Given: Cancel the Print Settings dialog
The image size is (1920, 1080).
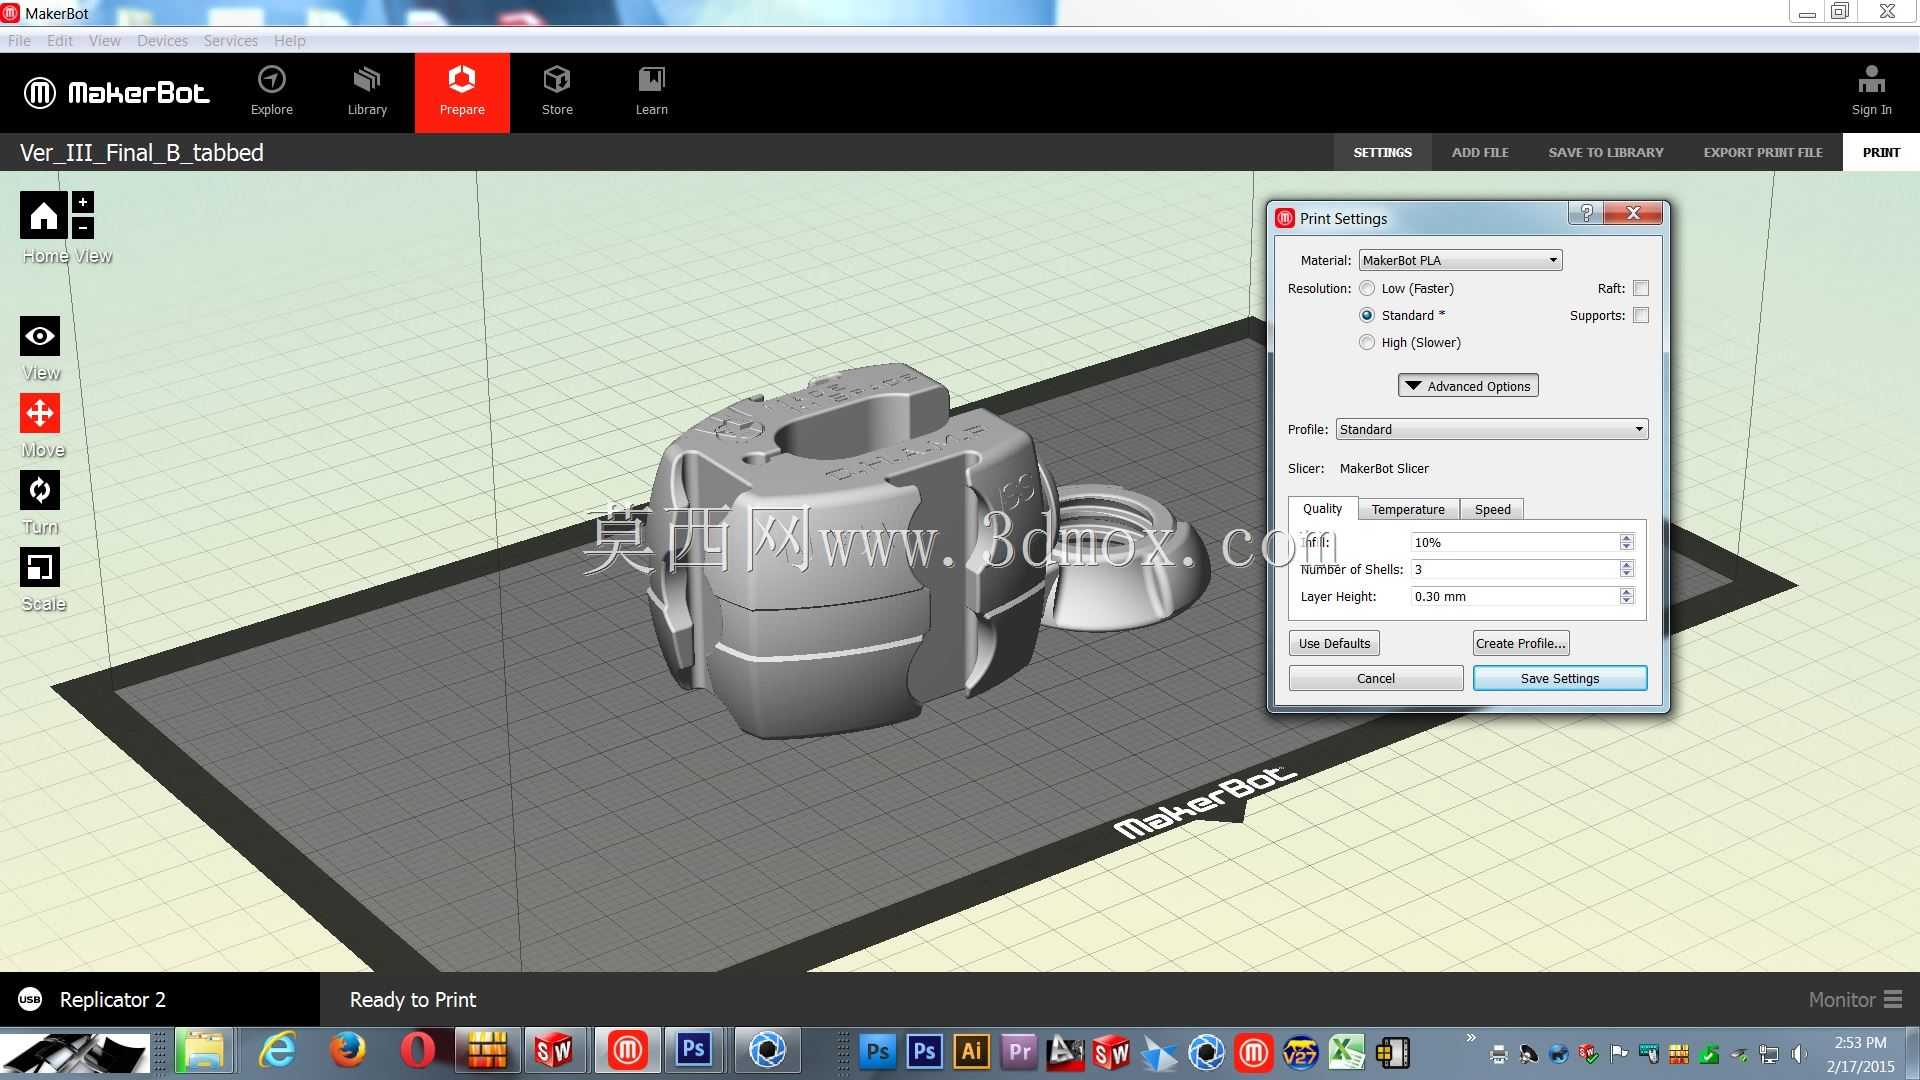Looking at the screenshot, I should click(1376, 678).
